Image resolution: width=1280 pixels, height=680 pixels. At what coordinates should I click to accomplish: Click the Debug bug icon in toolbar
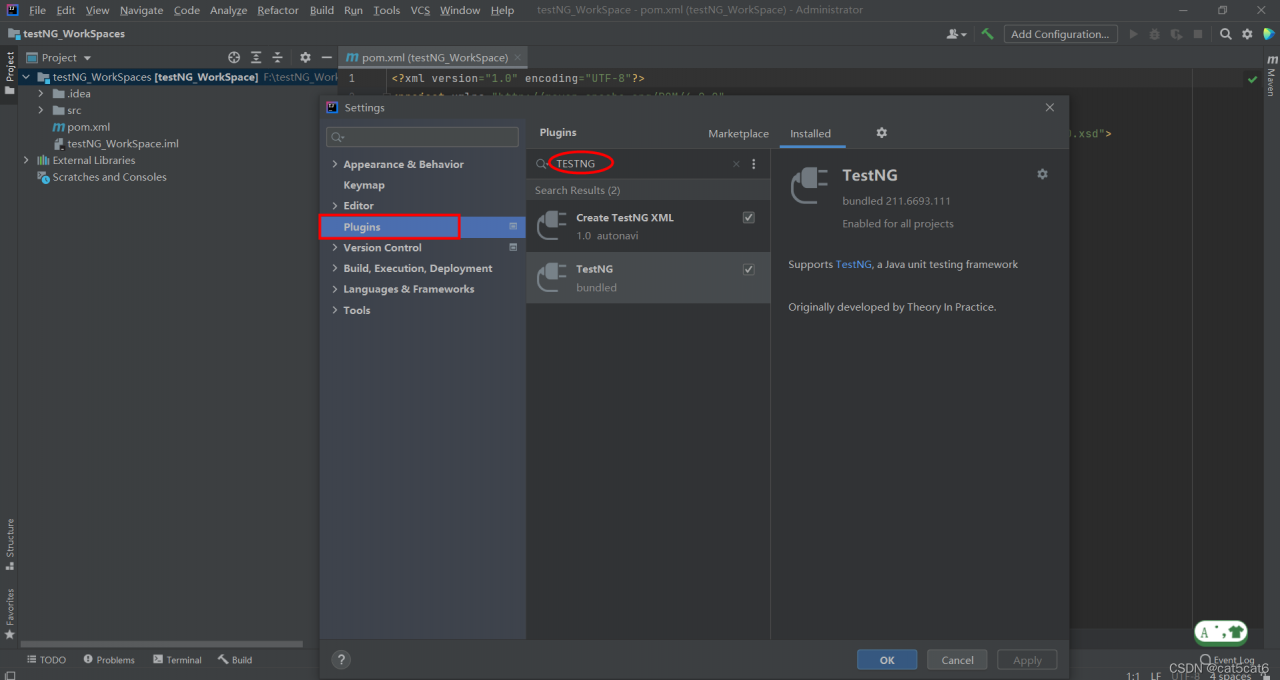(x=1155, y=34)
